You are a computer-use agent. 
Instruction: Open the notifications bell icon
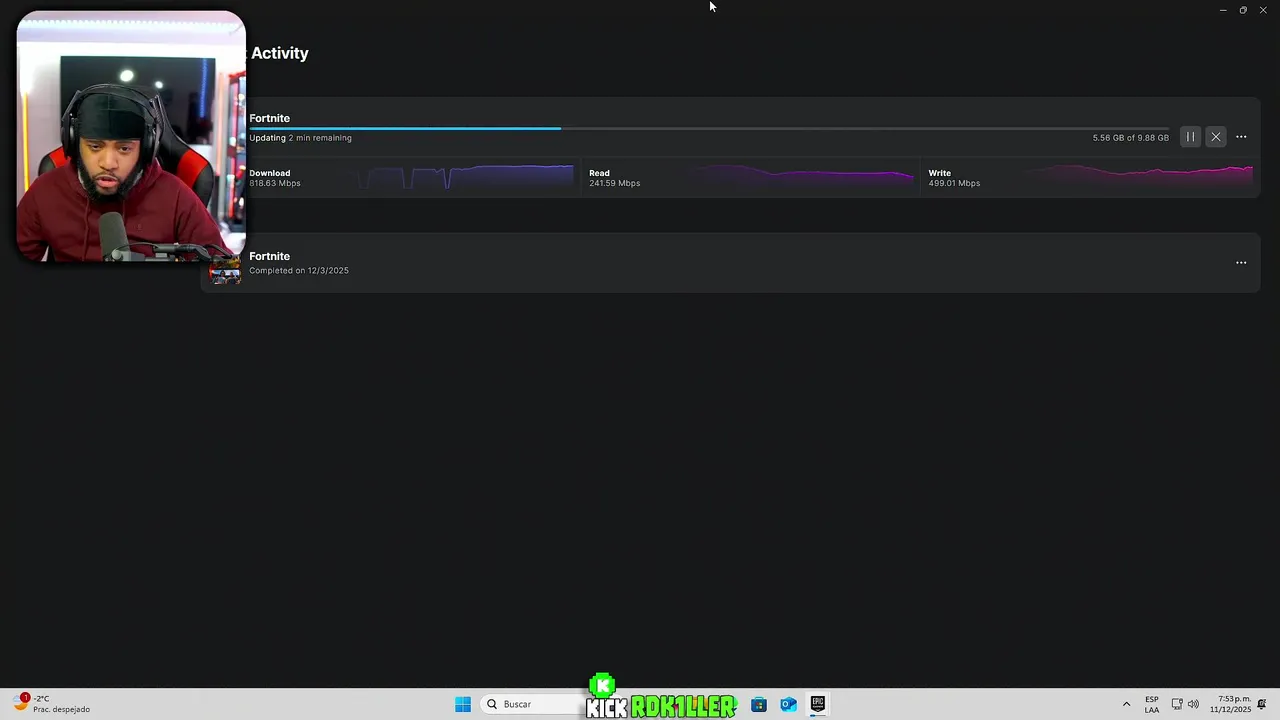tap(1262, 704)
